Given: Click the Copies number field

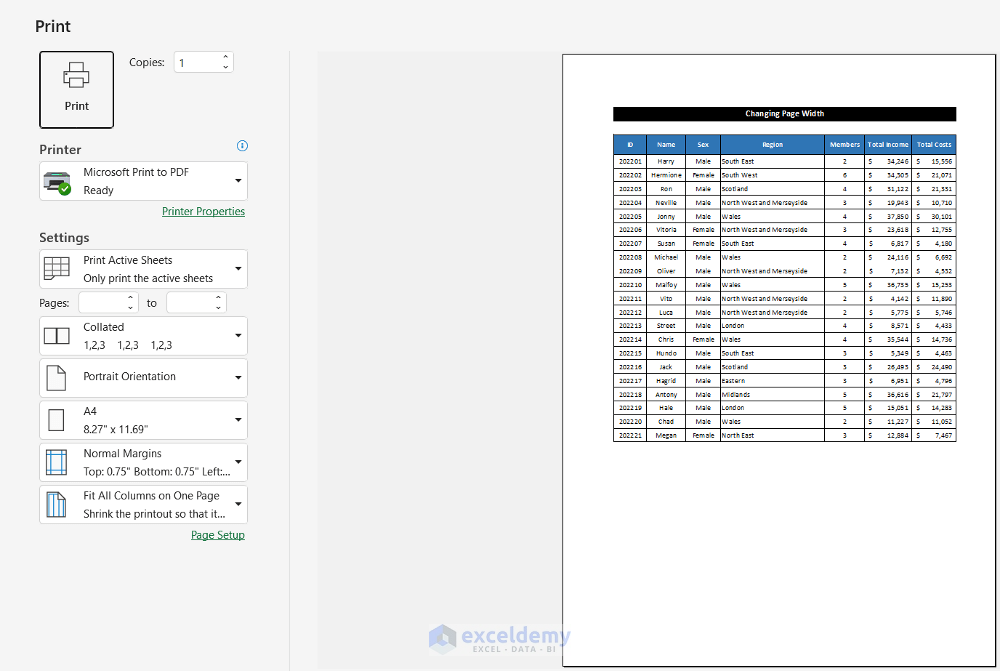Looking at the screenshot, I should (198, 63).
